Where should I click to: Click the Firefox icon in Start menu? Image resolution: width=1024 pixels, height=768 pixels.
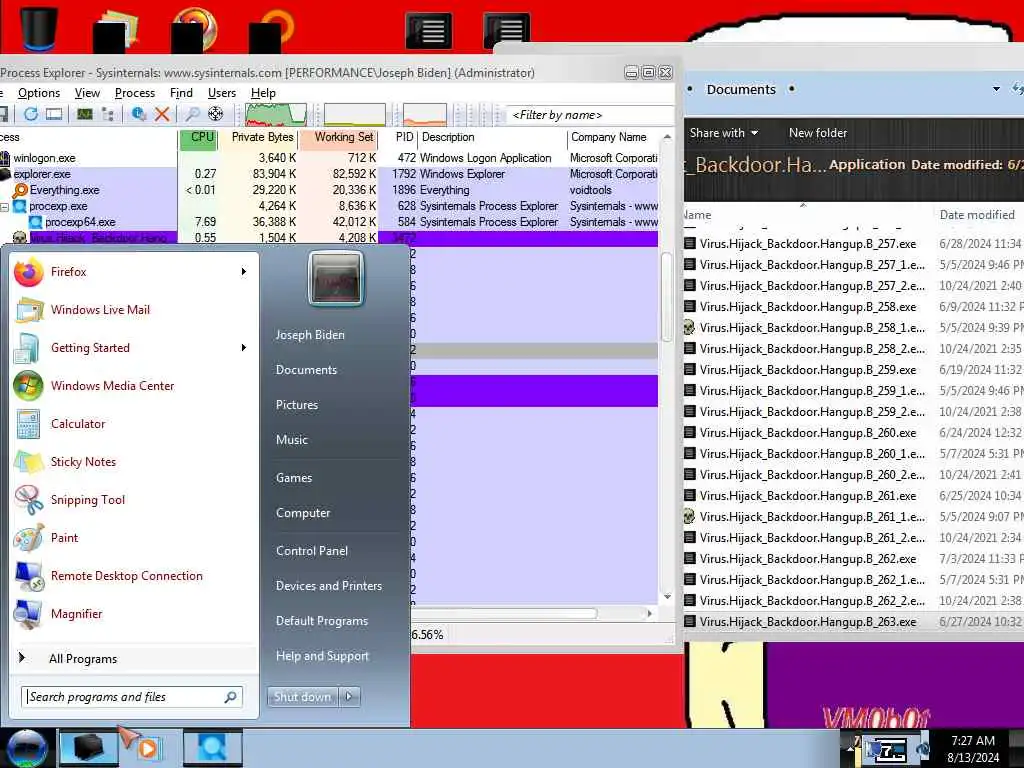click(29, 272)
